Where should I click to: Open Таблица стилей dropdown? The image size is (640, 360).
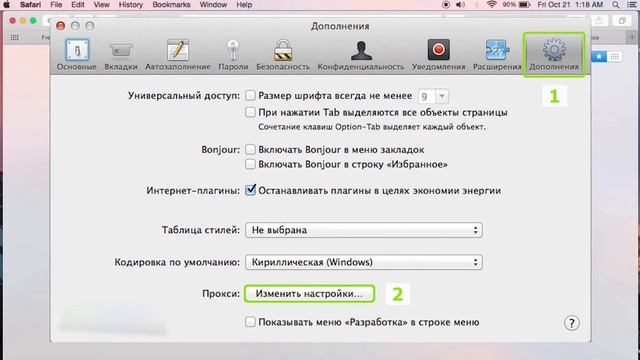[364, 230]
